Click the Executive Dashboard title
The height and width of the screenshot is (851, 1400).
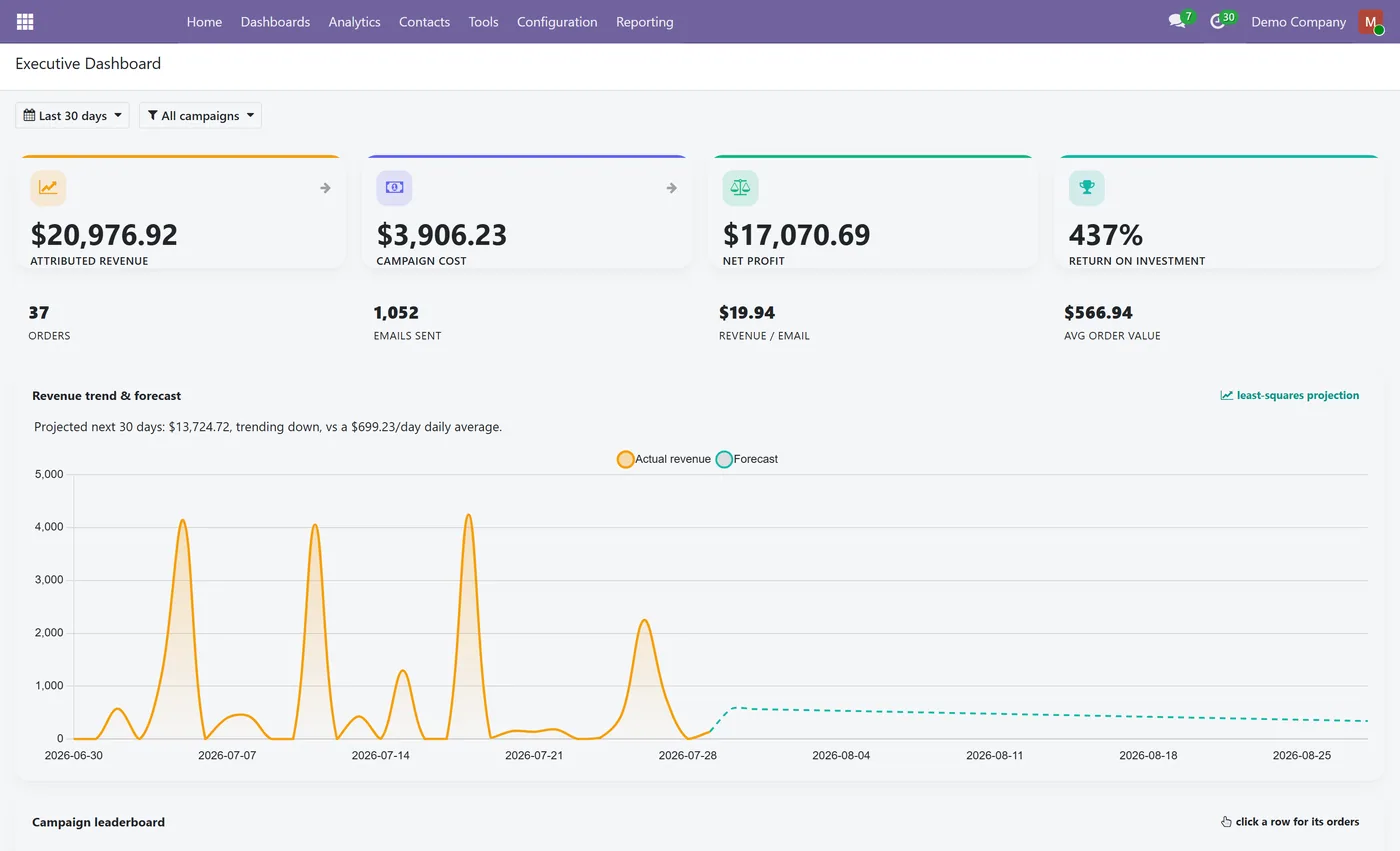point(88,63)
